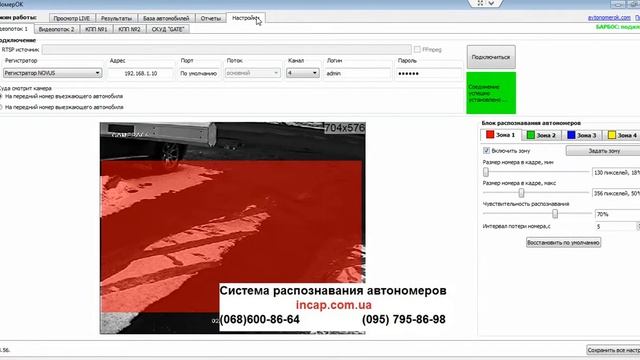The height and width of the screenshot is (360, 640).
Task: Click the 70% sensitivity value field
Action: (x=618, y=214)
